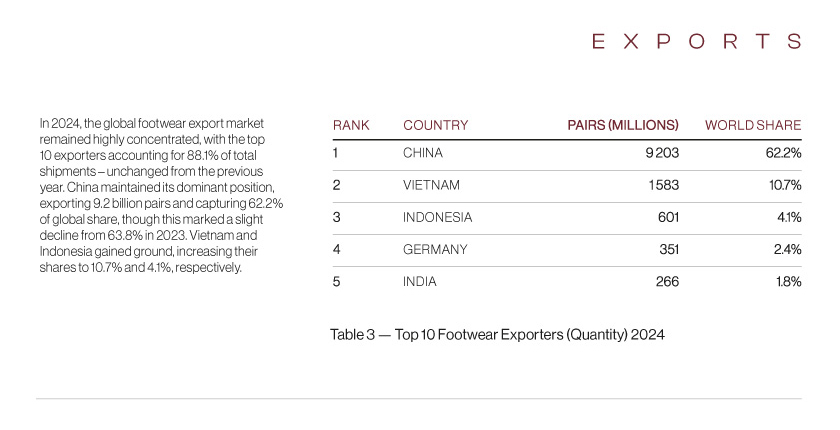840x430 pixels.
Task: Select the 601 pairs value
Action: [x=669, y=217]
